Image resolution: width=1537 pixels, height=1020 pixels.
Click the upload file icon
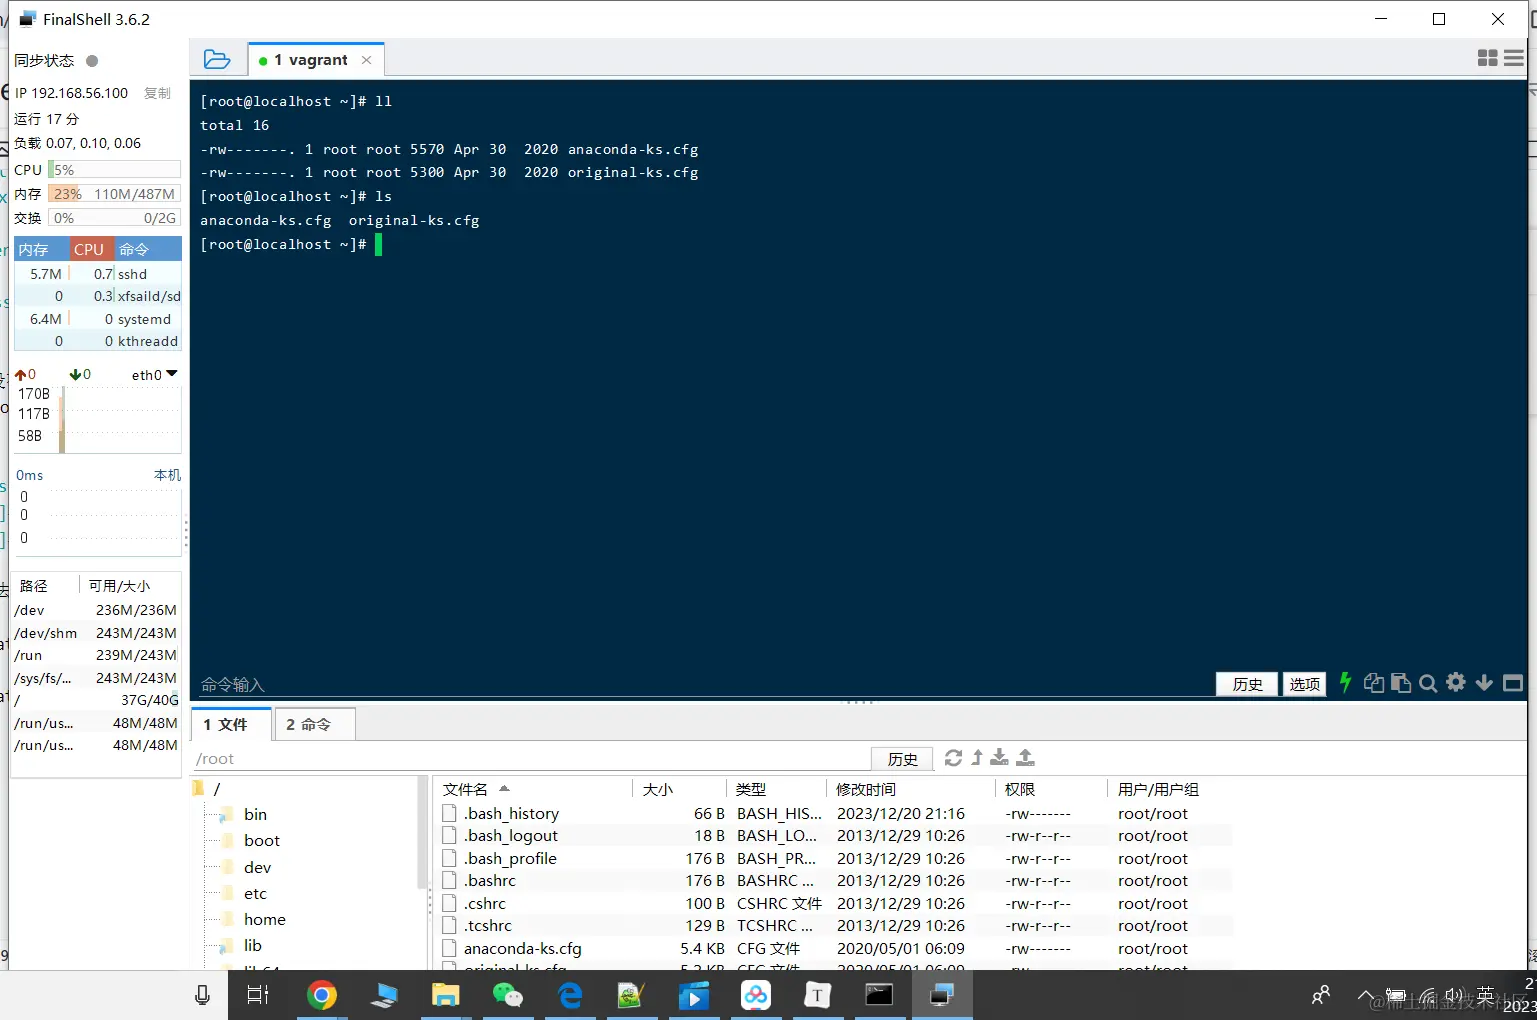click(x=1025, y=758)
